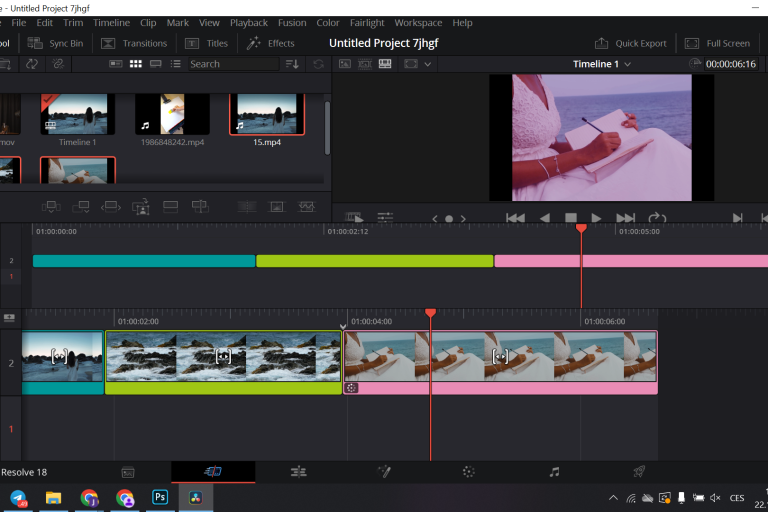Open the Transitions library
Viewport: 768px width, 512px height.
point(134,43)
